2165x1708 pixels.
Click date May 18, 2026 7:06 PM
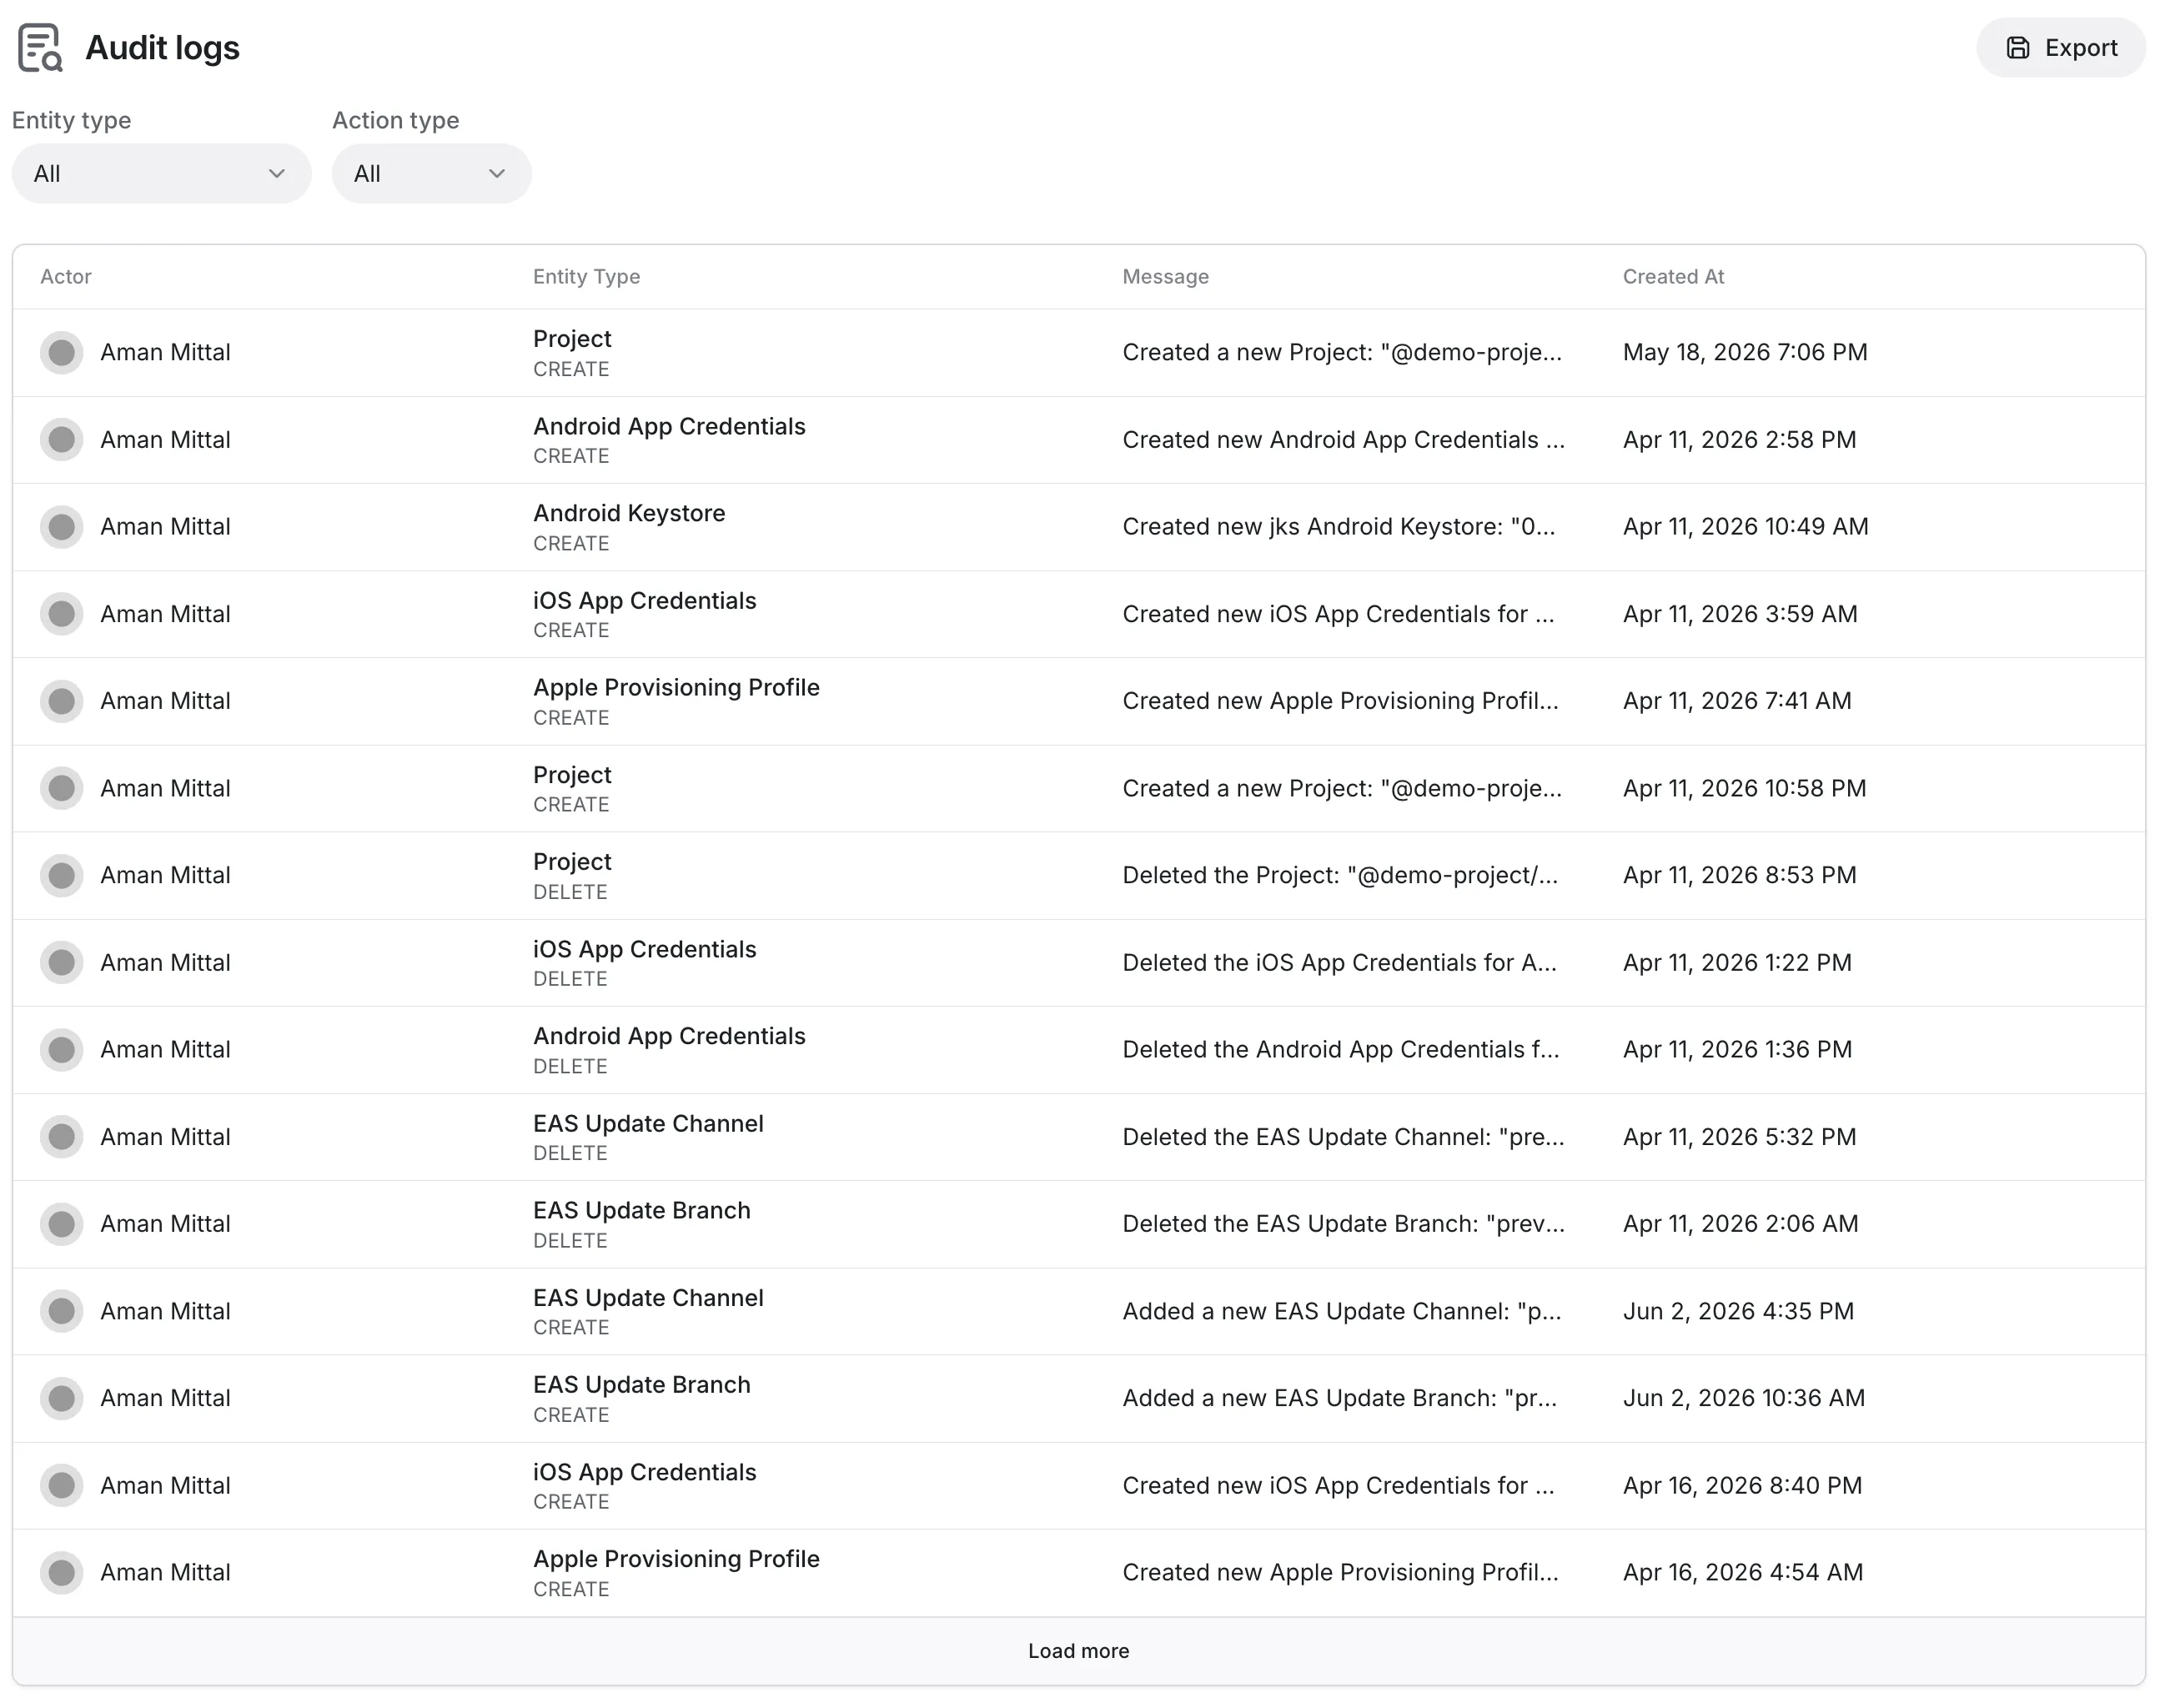point(1745,353)
